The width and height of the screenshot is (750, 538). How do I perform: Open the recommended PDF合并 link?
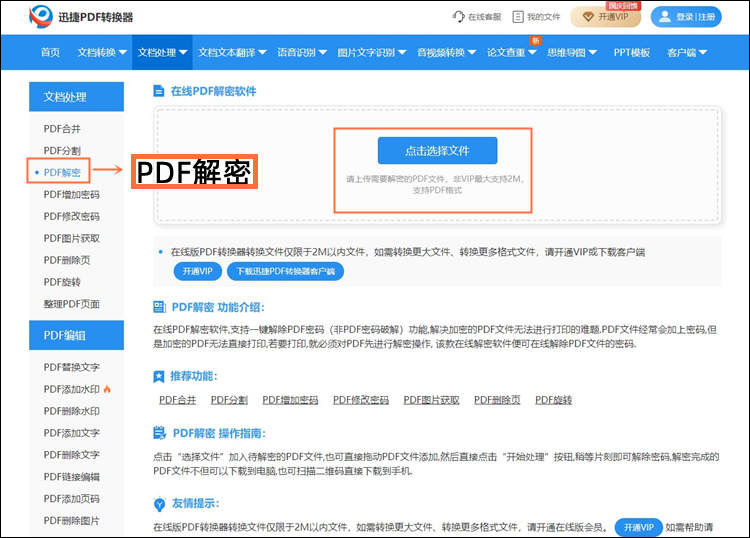point(177,400)
